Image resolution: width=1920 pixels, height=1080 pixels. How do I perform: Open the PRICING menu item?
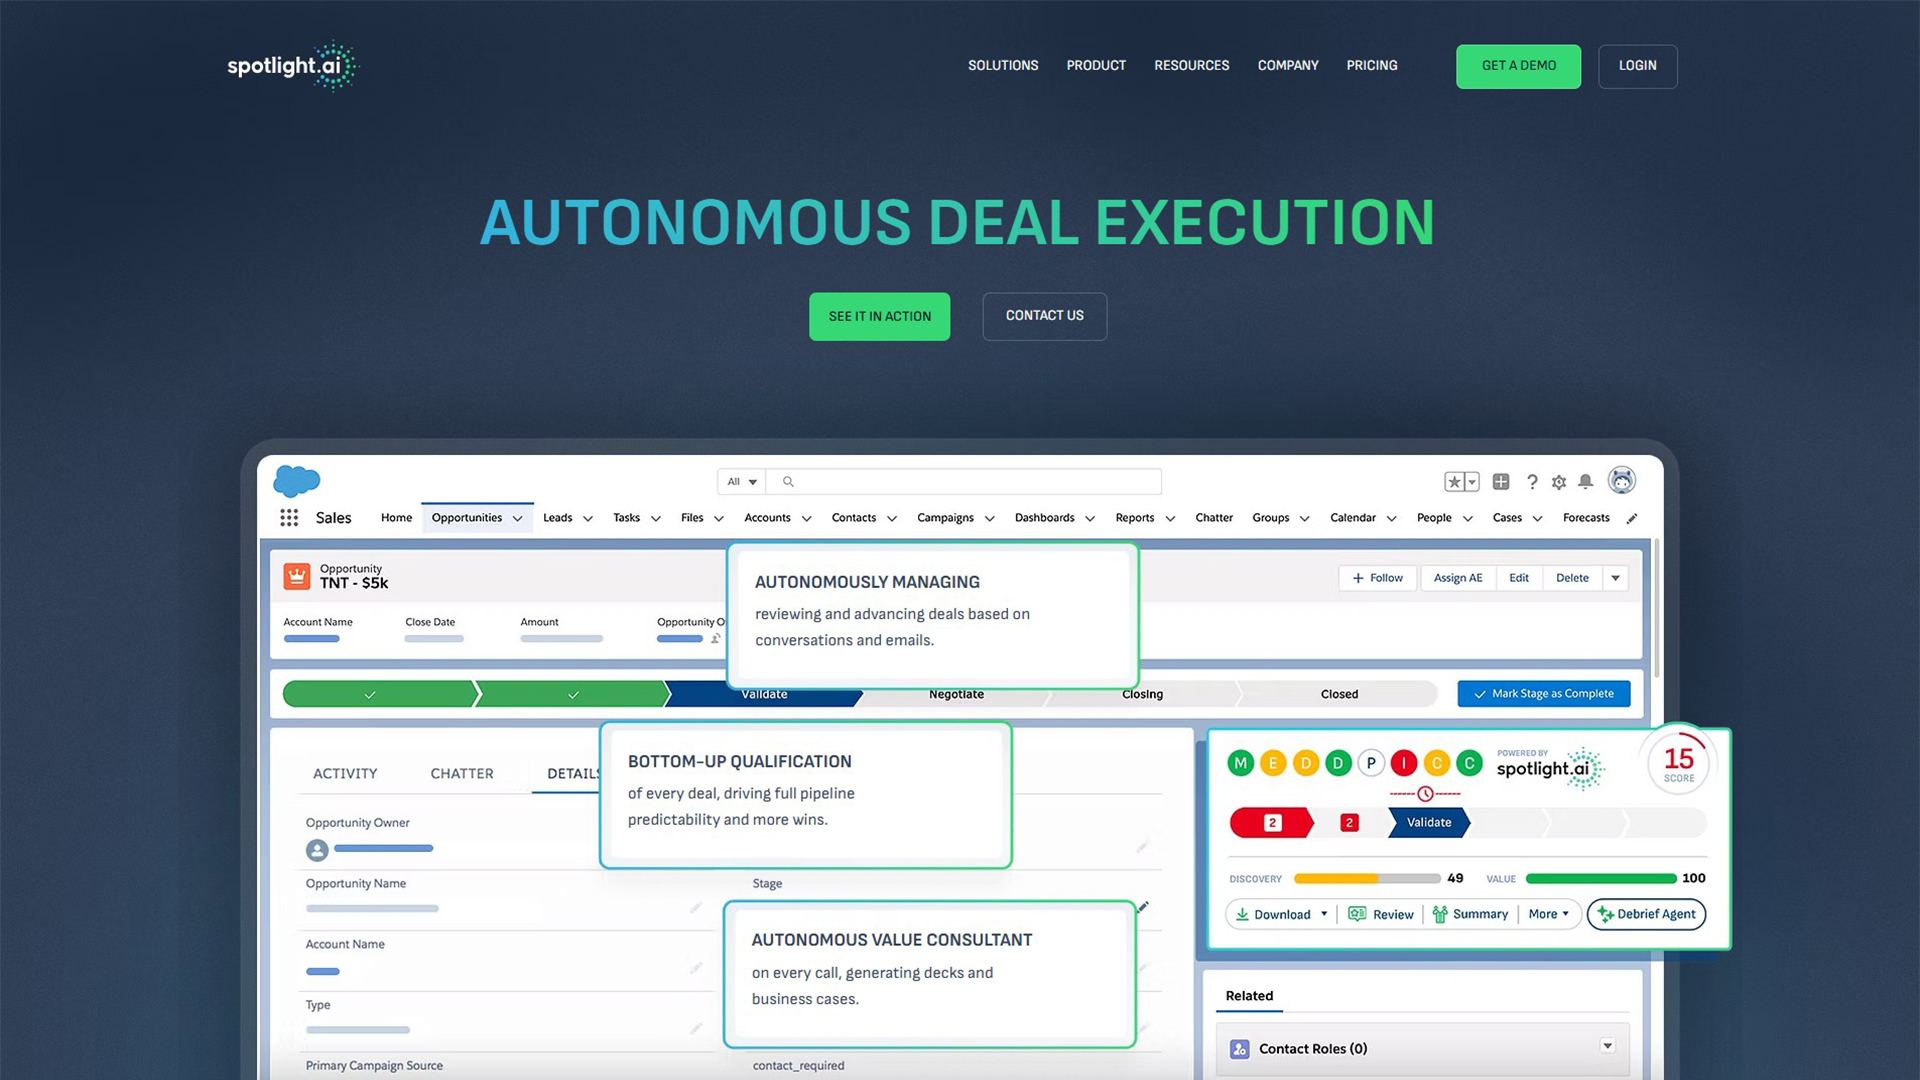point(1371,65)
